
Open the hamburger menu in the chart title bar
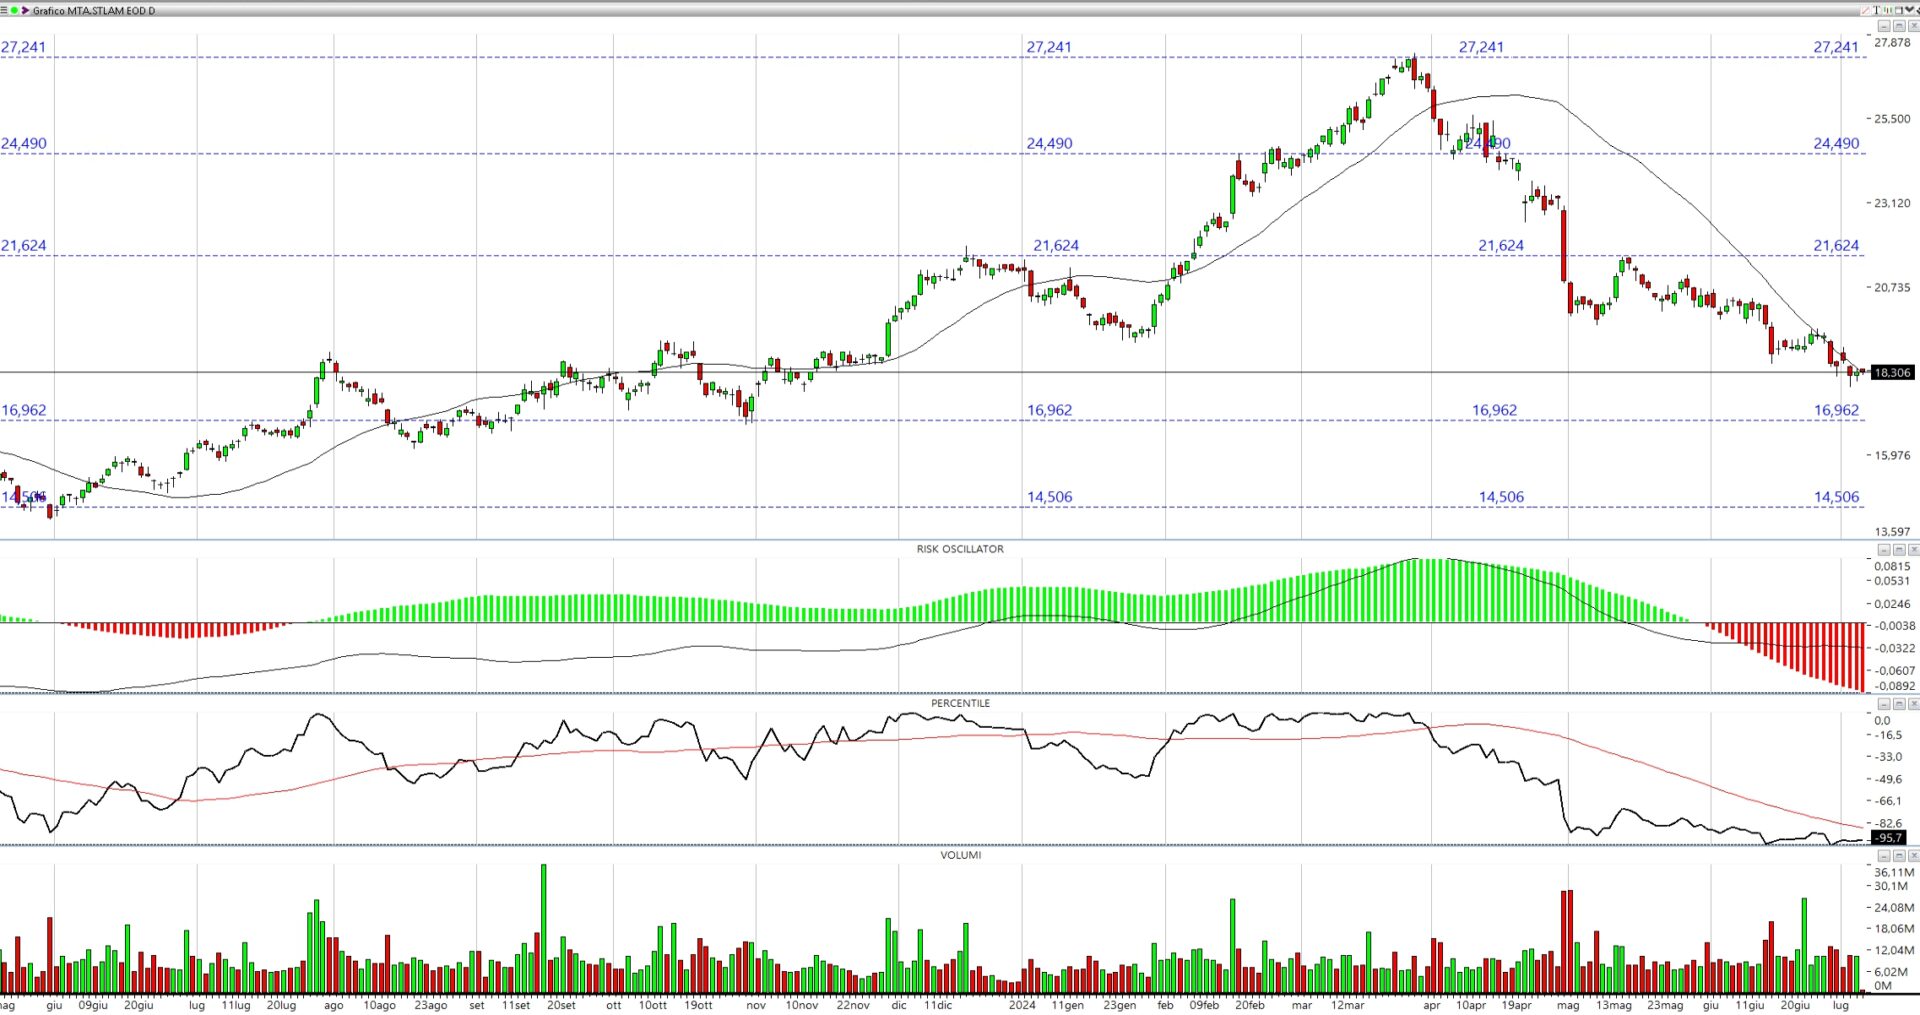[4, 10]
